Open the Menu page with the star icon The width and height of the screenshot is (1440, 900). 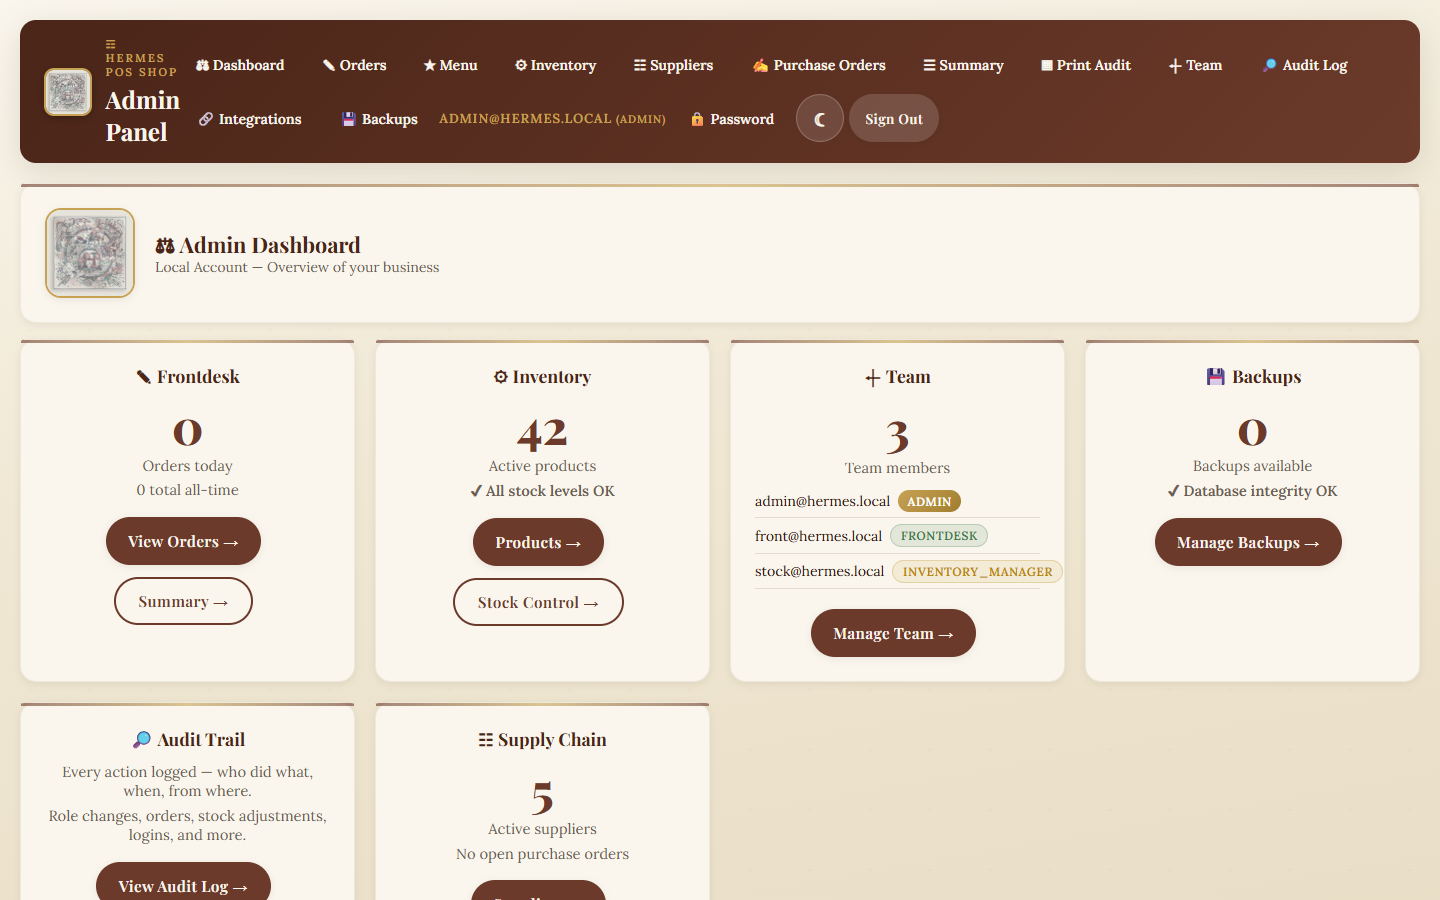click(450, 65)
